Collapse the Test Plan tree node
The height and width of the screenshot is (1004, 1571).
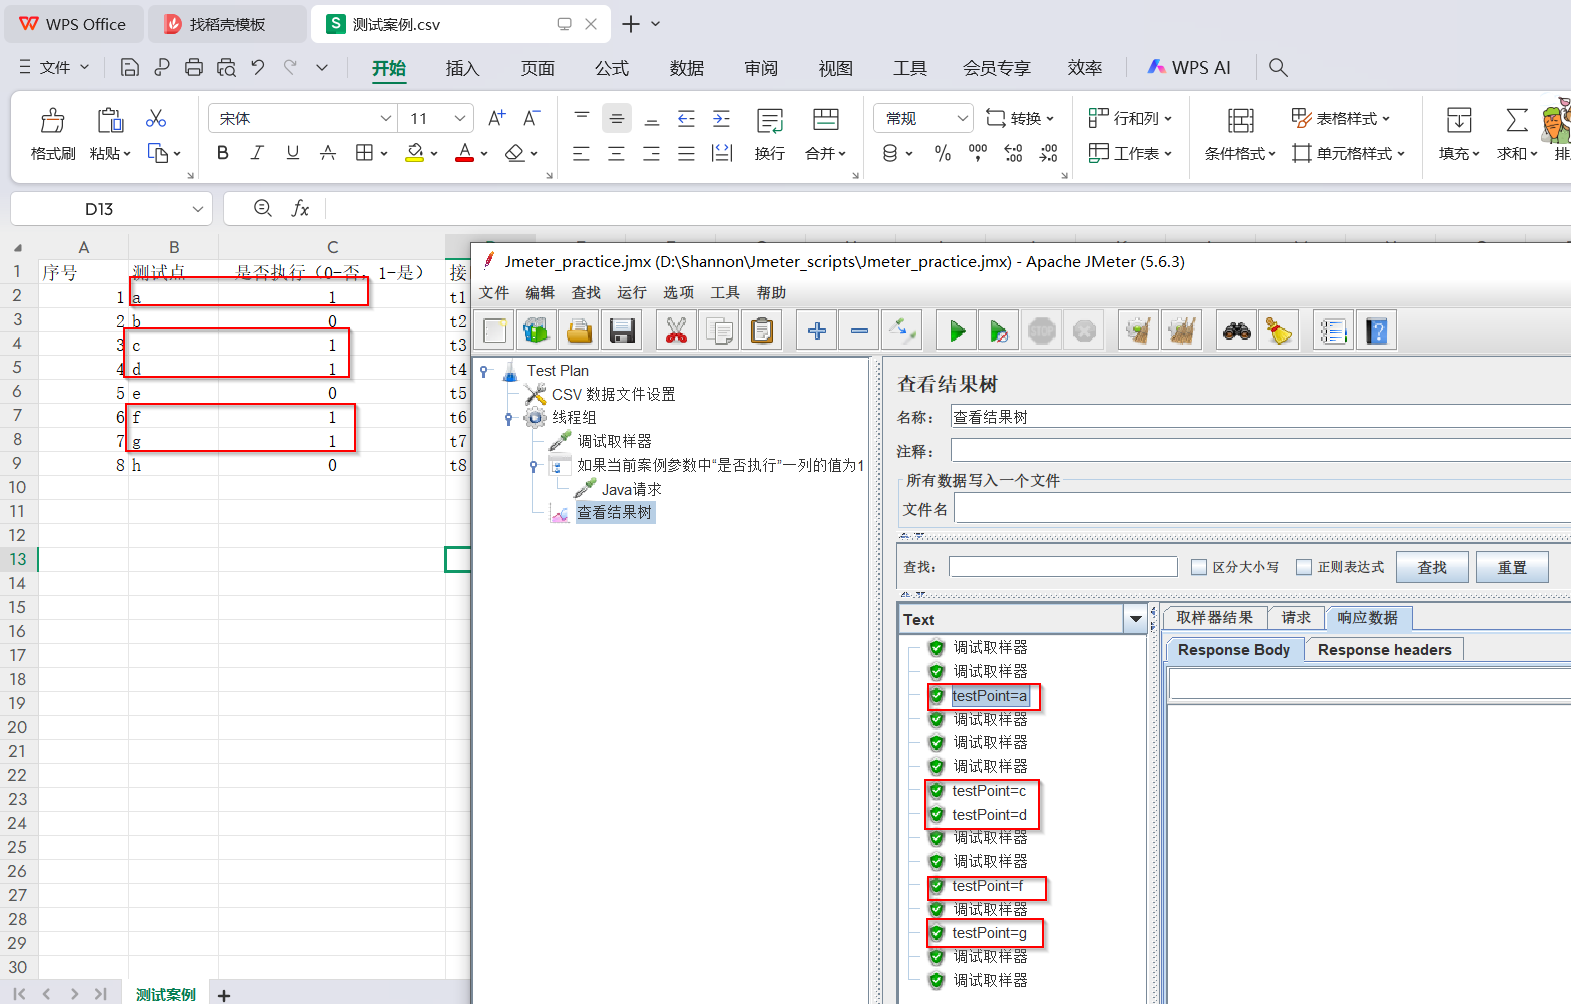pos(484,371)
